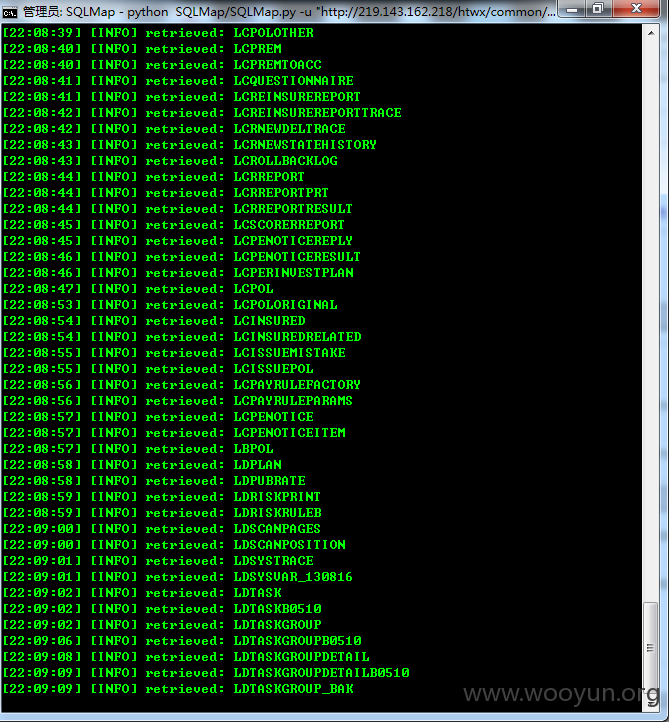Select the line LCRNEWDELTRACE

[174, 129]
